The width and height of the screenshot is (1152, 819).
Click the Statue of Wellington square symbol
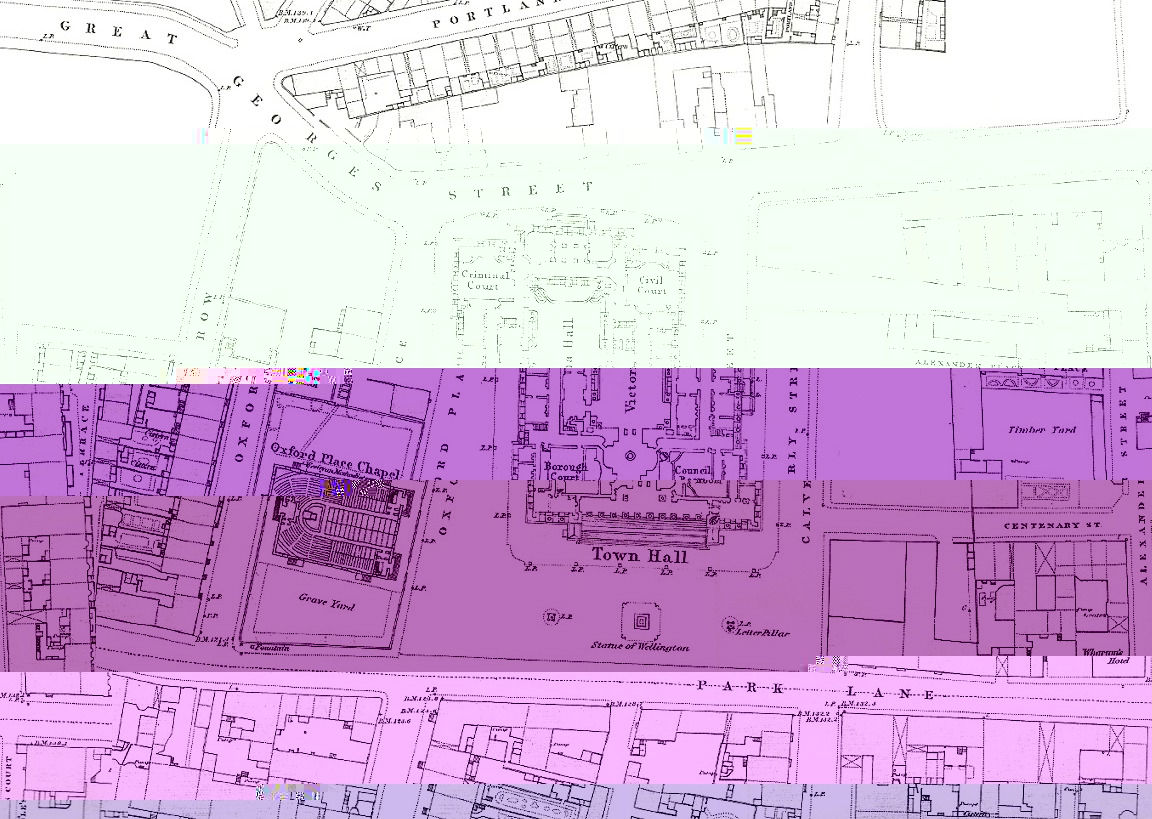point(641,621)
